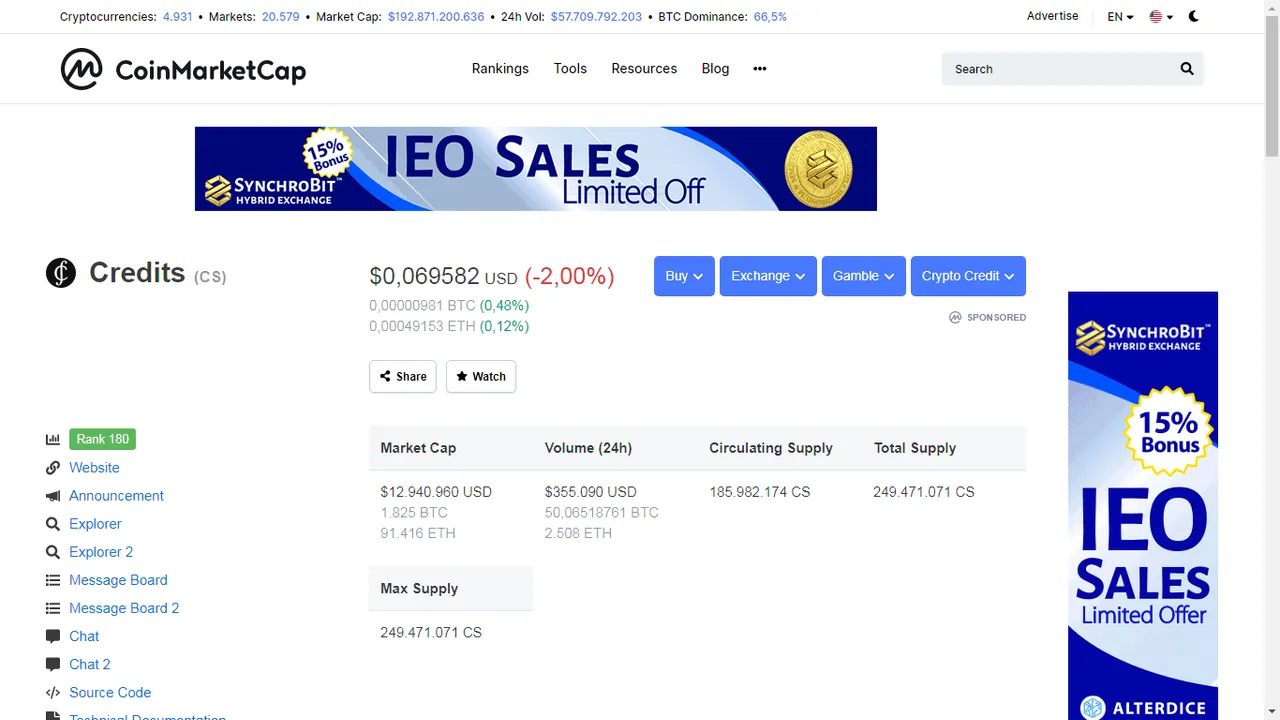This screenshot has width=1280, height=720.
Task: Click the 24h Vol value $57.709.792.203
Action: coord(597,17)
